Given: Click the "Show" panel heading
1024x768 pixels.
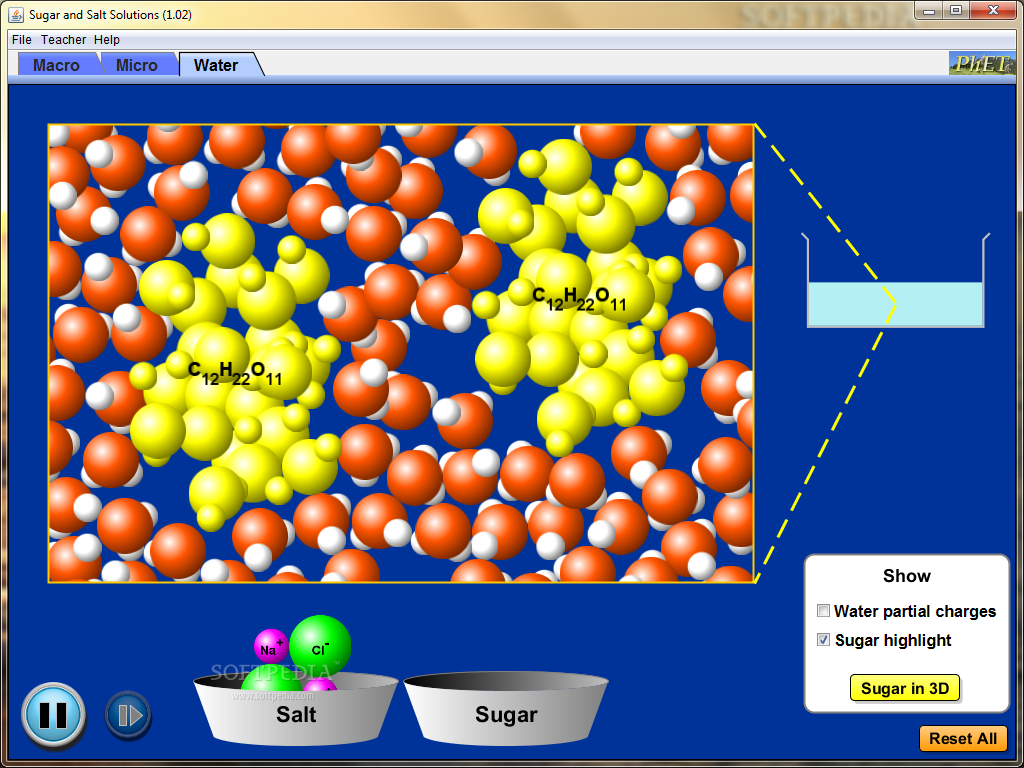Looking at the screenshot, I should (906, 576).
